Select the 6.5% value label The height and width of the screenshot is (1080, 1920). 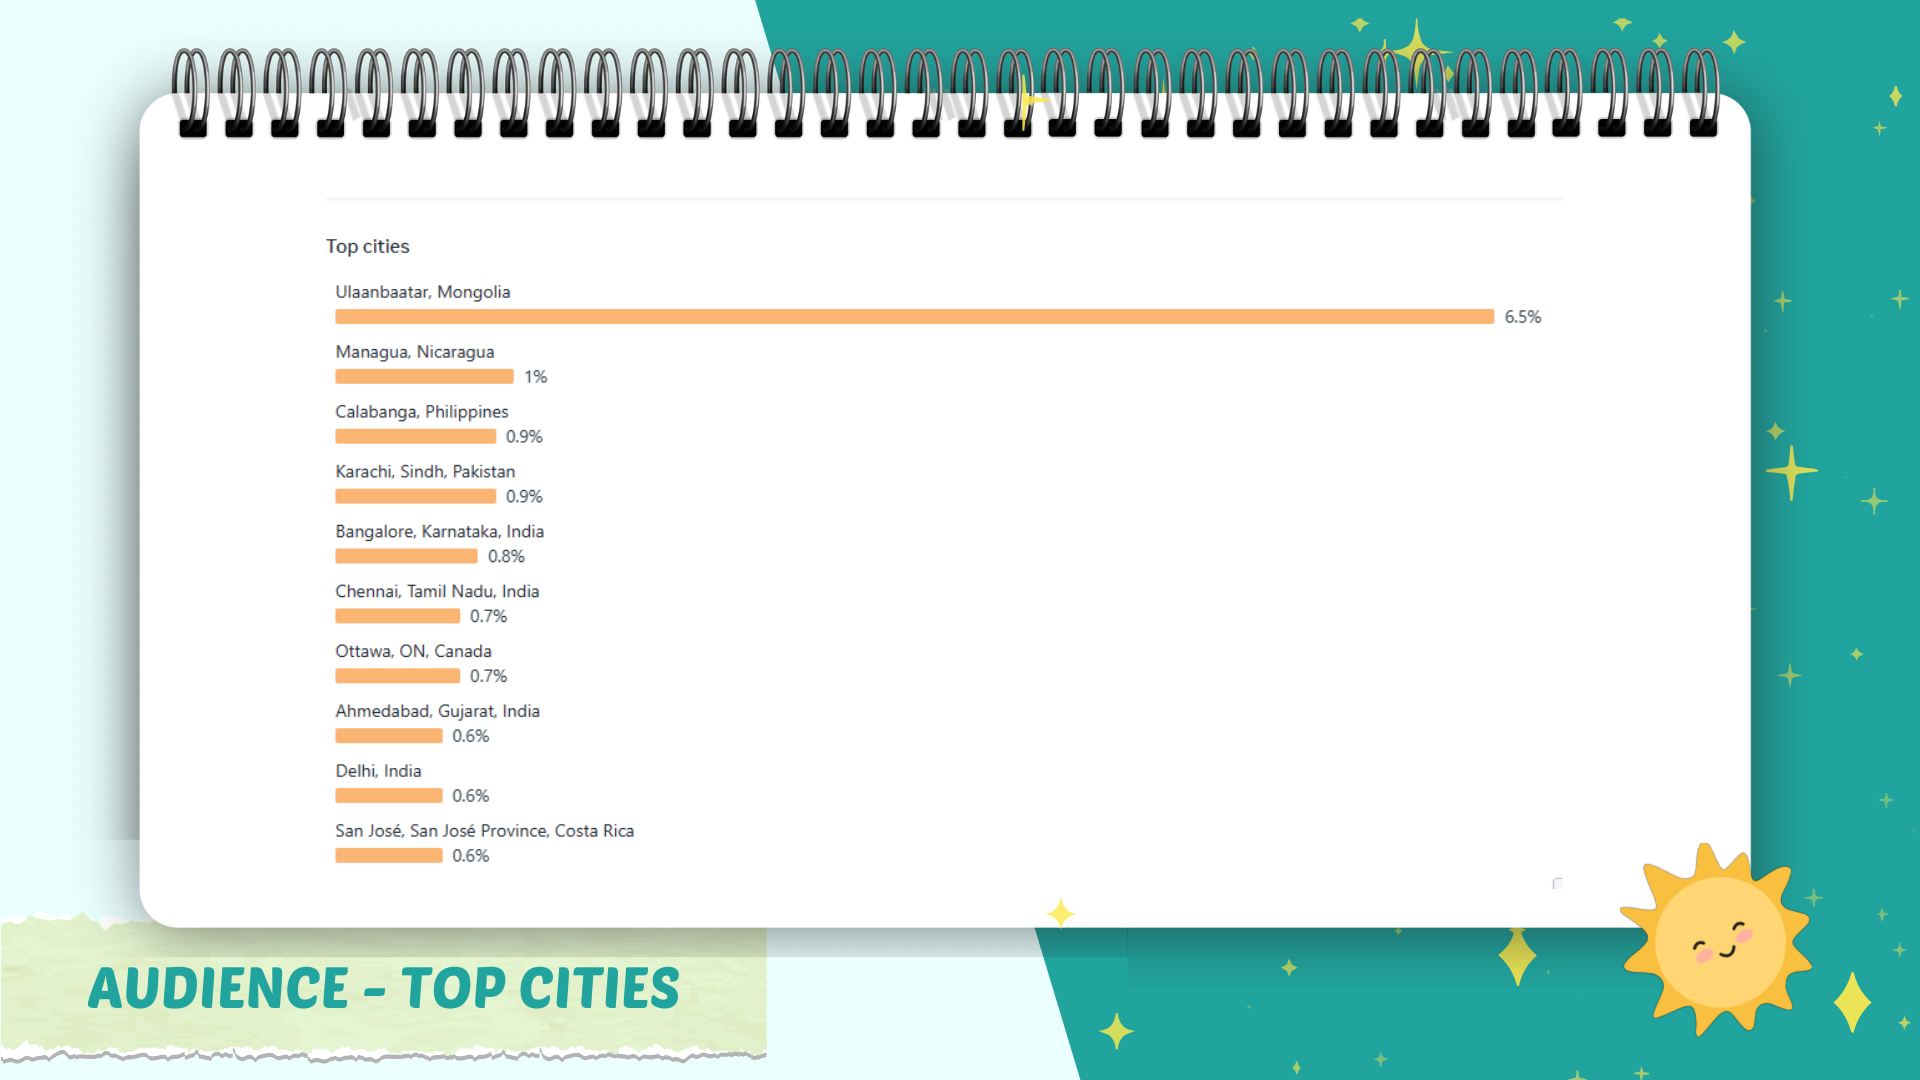click(x=1522, y=317)
